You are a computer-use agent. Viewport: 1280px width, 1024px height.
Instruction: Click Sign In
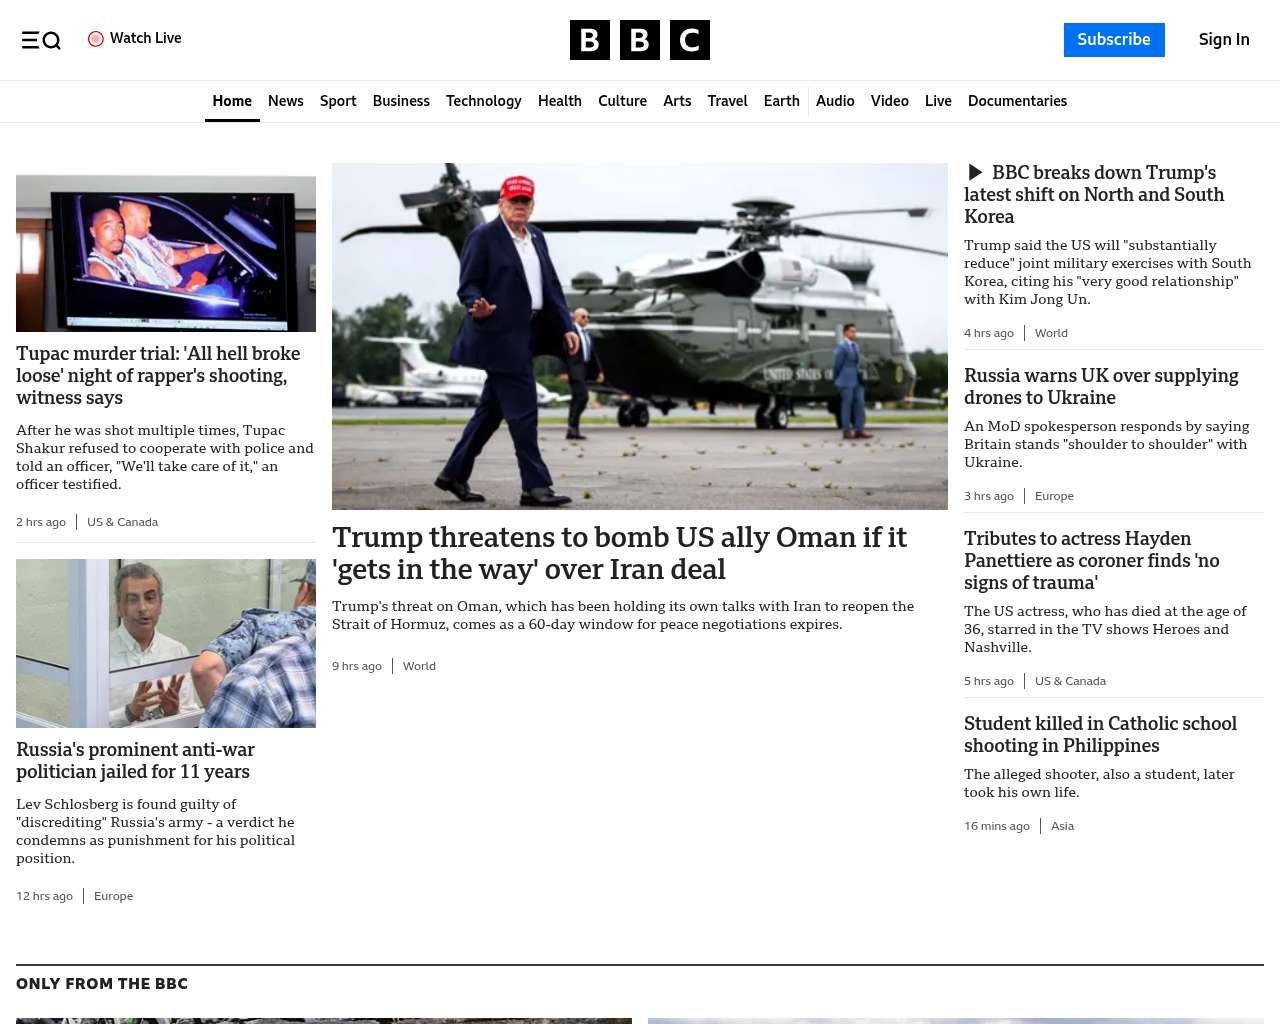[x=1224, y=40]
